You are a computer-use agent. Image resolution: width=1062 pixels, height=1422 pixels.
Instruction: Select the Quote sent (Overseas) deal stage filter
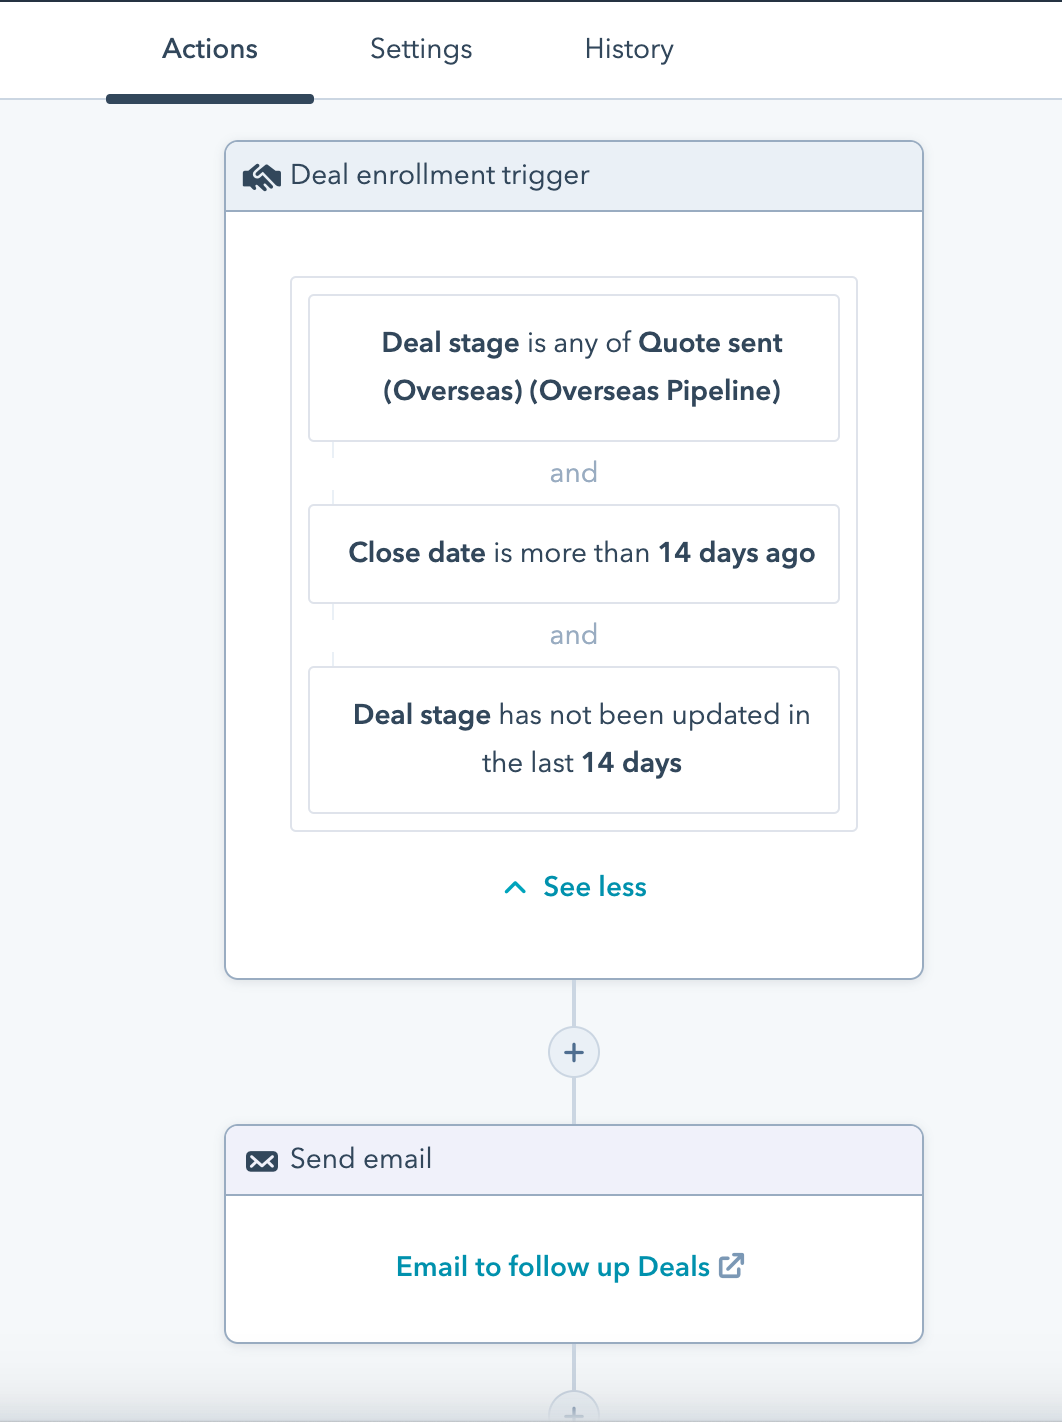[574, 368]
